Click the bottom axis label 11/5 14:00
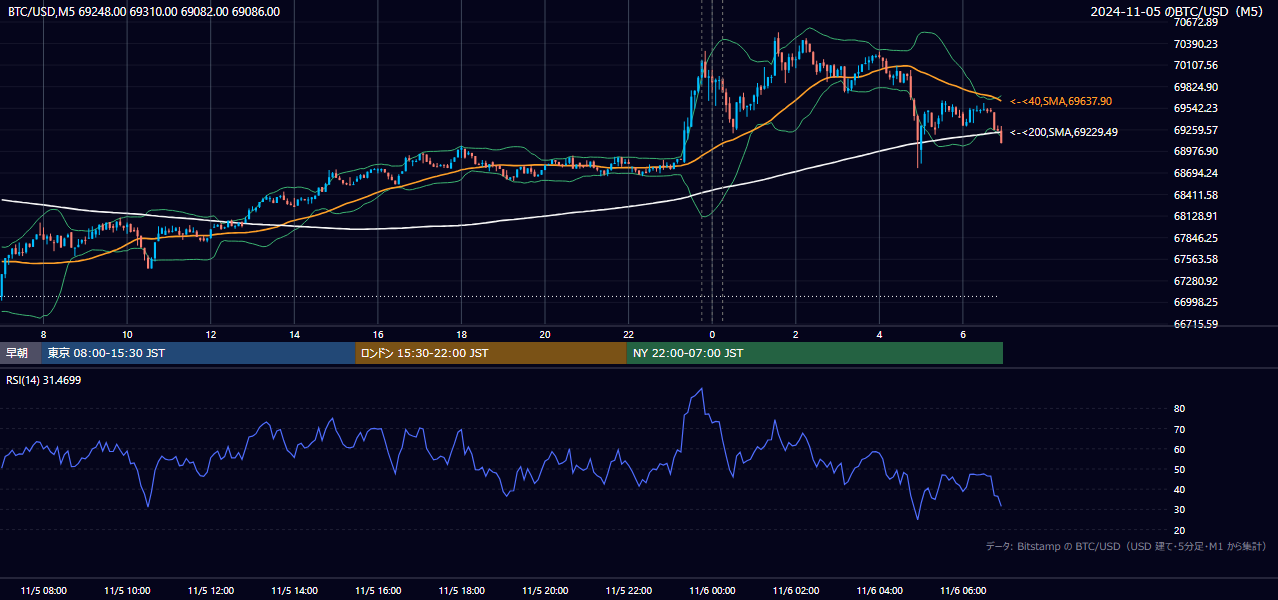 click(294, 590)
